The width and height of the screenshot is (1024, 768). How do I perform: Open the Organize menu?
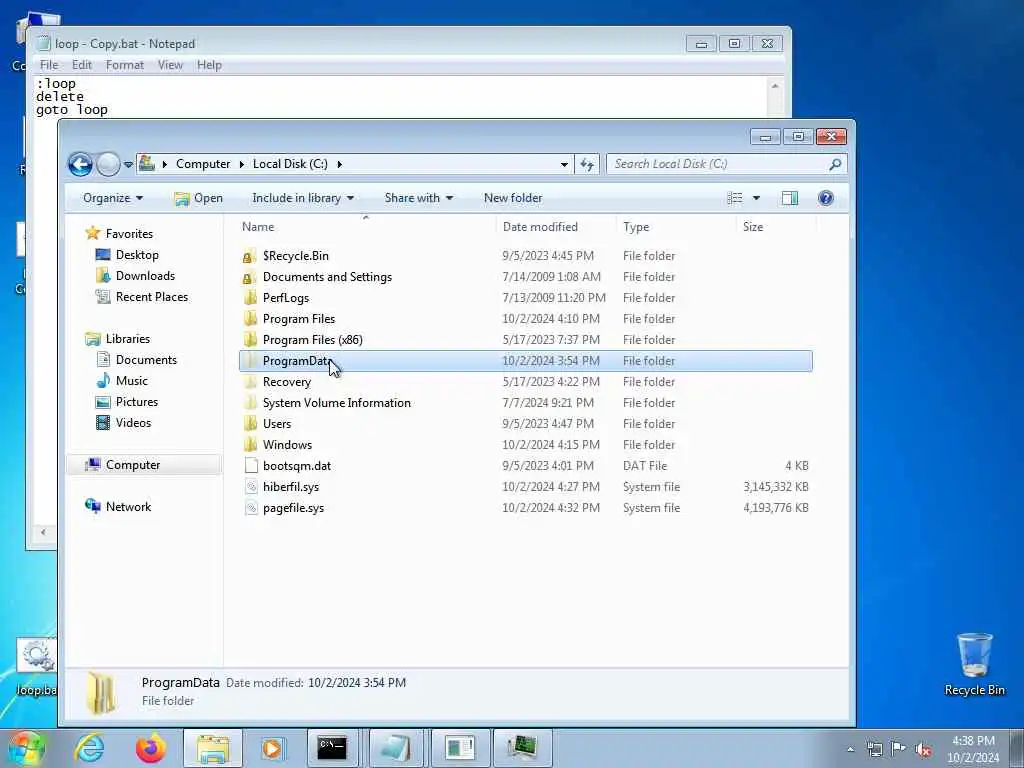coord(113,198)
